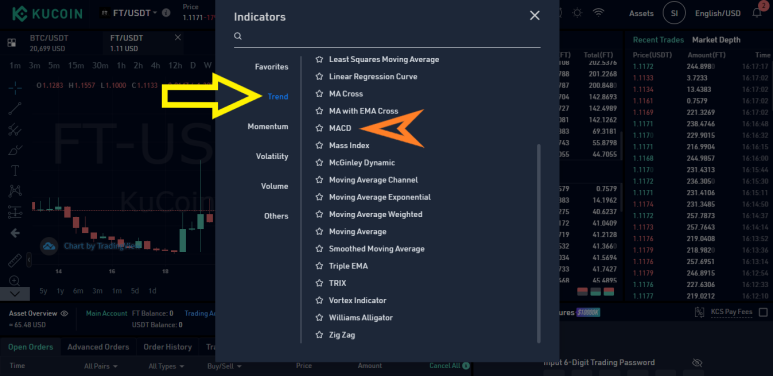Image resolution: width=773 pixels, height=376 pixels.
Task: Open the SI account avatar
Action: 674,13
